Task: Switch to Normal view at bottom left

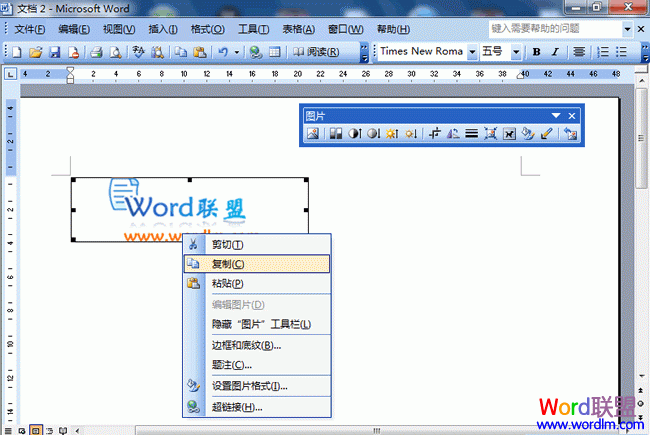Action: click(x=8, y=431)
